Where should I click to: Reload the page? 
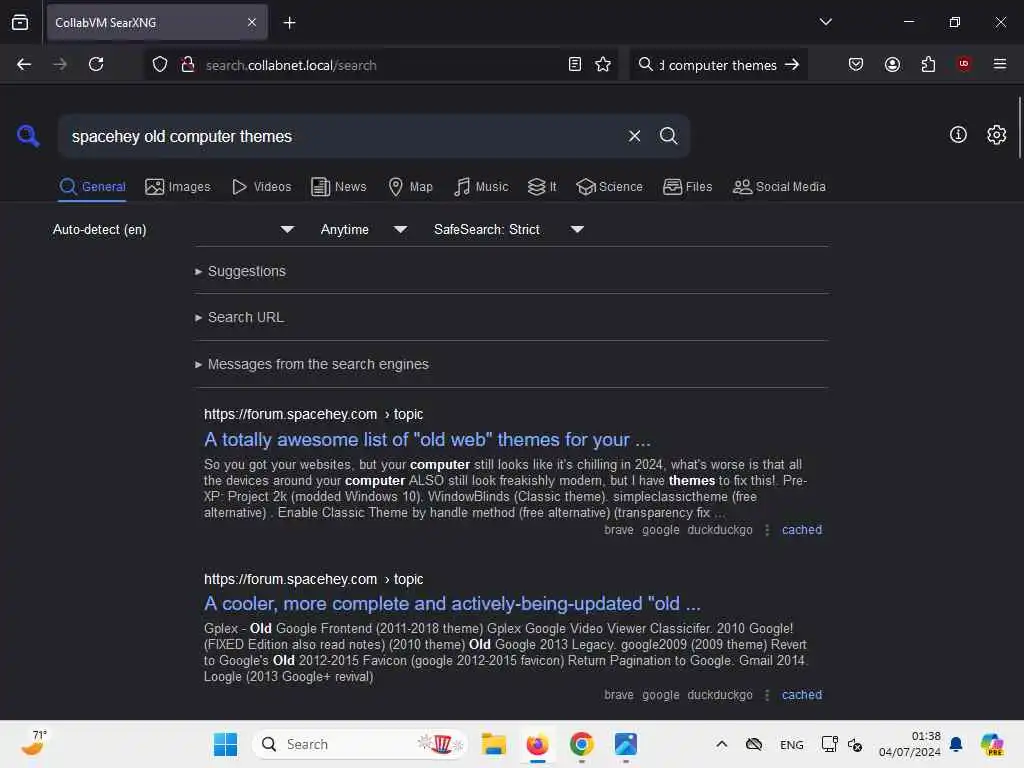pyautogui.click(x=96, y=64)
